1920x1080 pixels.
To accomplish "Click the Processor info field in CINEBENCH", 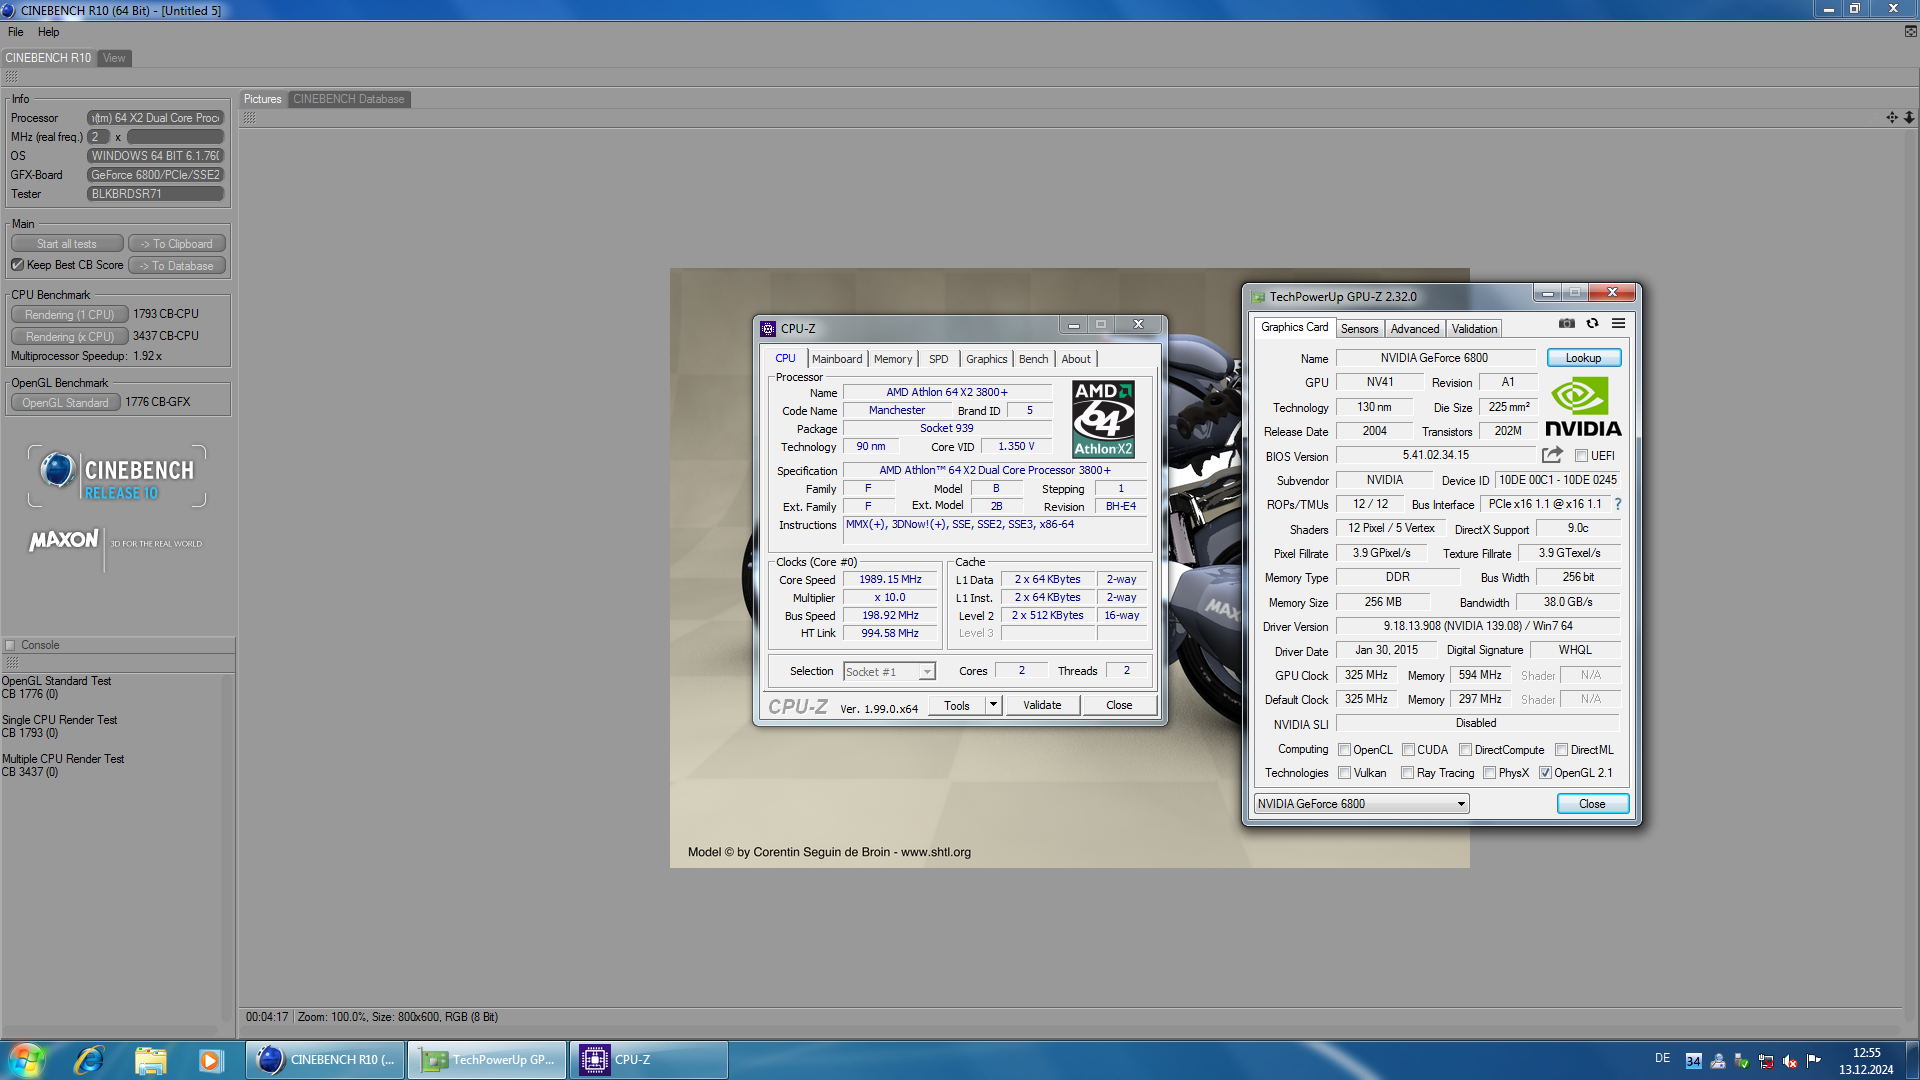I will click(155, 118).
